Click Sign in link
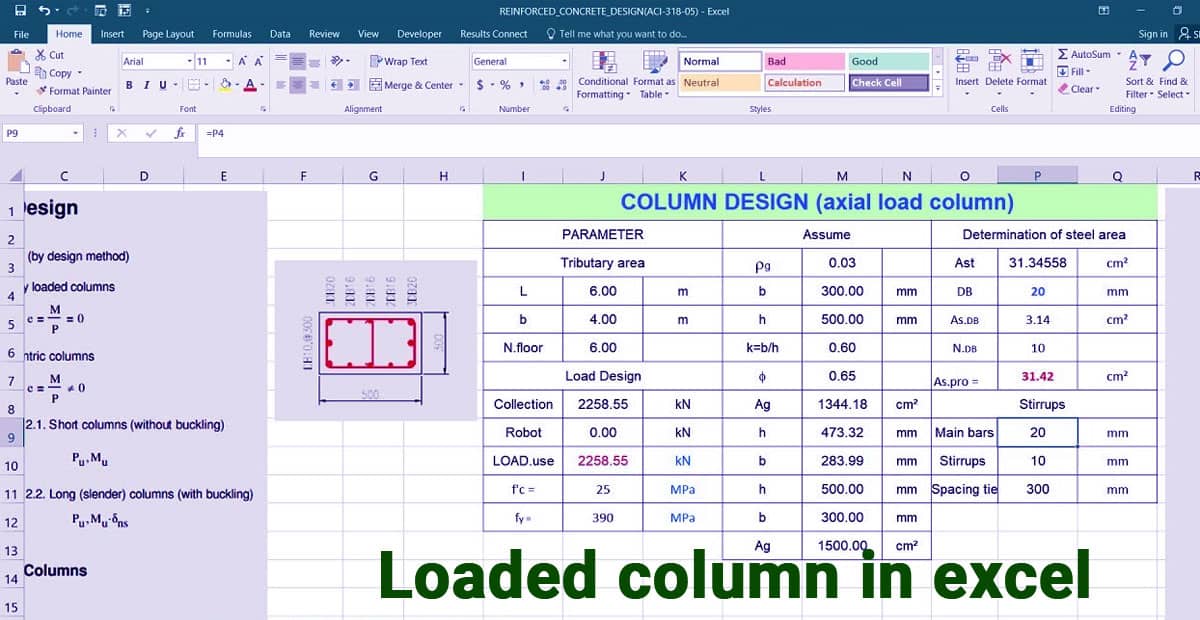Screen dimensions: 1200x620 point(1152,34)
